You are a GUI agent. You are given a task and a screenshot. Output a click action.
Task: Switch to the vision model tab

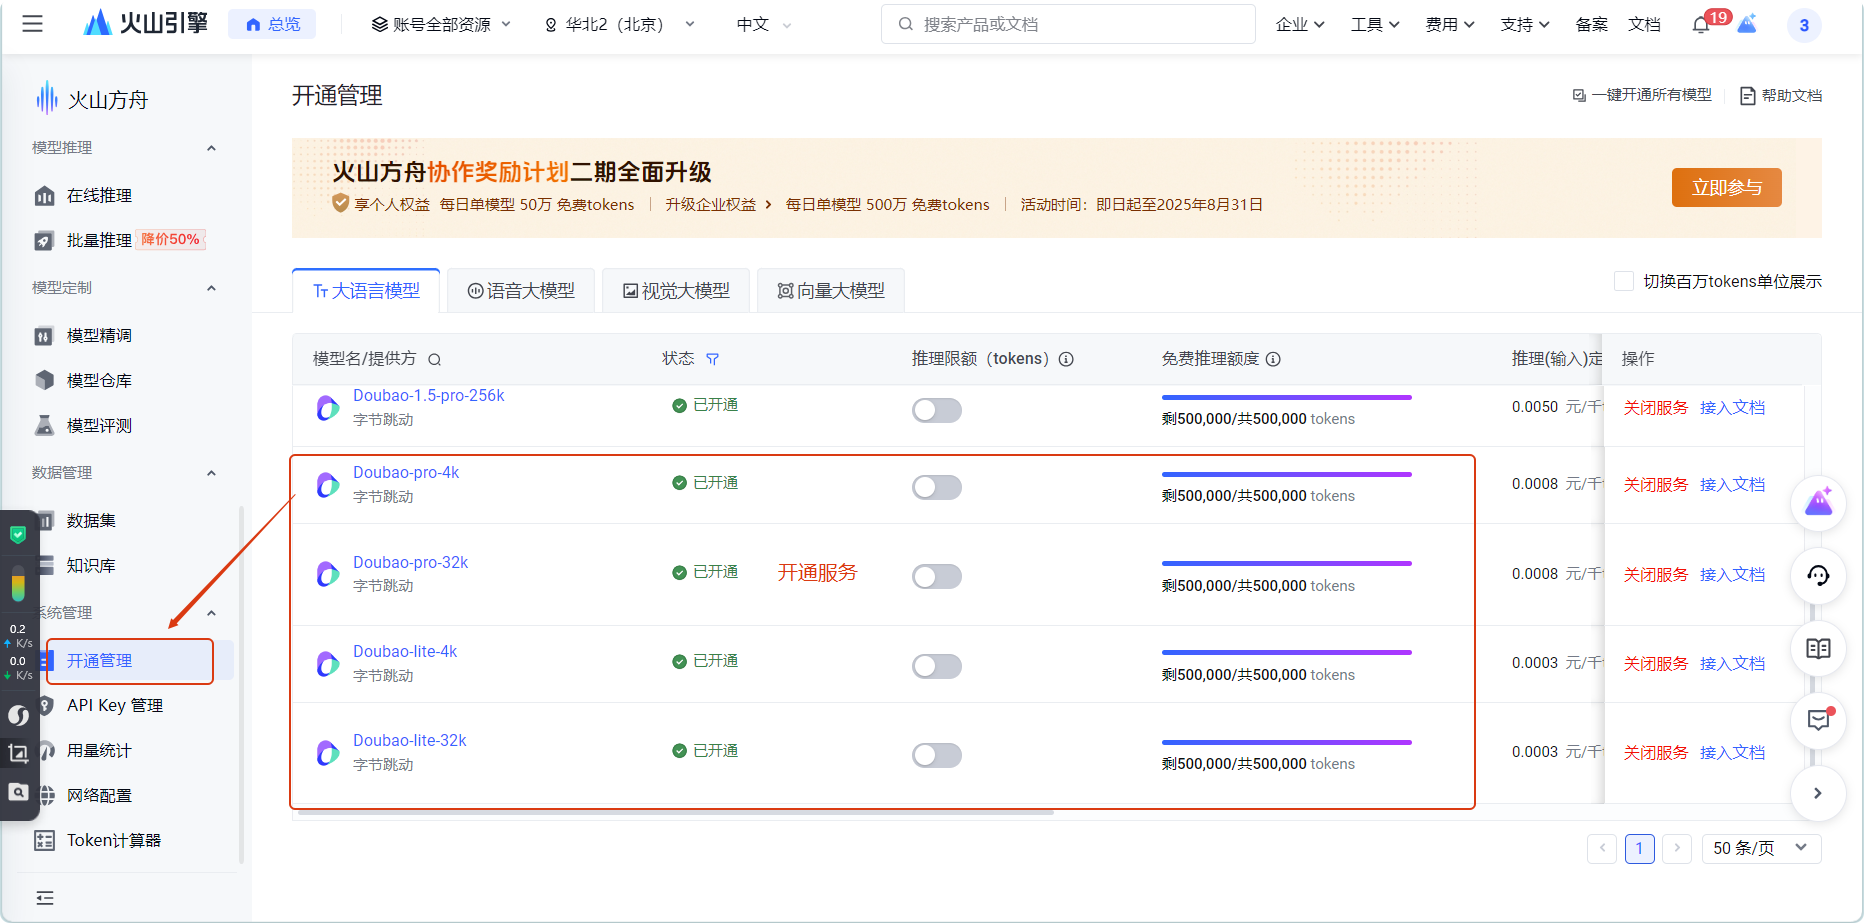676,291
